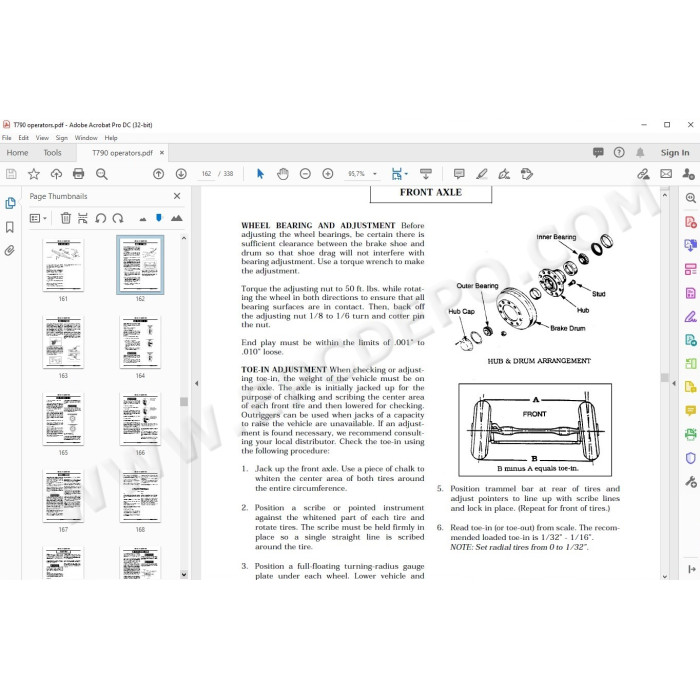Delete selected page with trash icon
This screenshot has height=700, width=700.
pos(66,218)
